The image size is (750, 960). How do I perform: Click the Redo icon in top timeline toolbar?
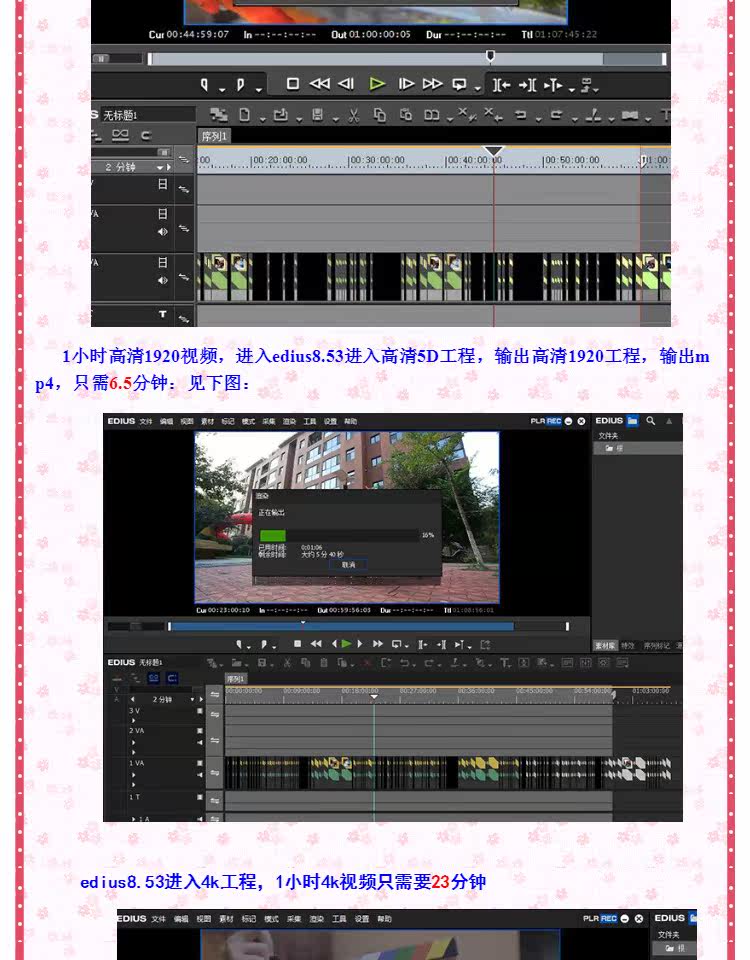[x=557, y=114]
